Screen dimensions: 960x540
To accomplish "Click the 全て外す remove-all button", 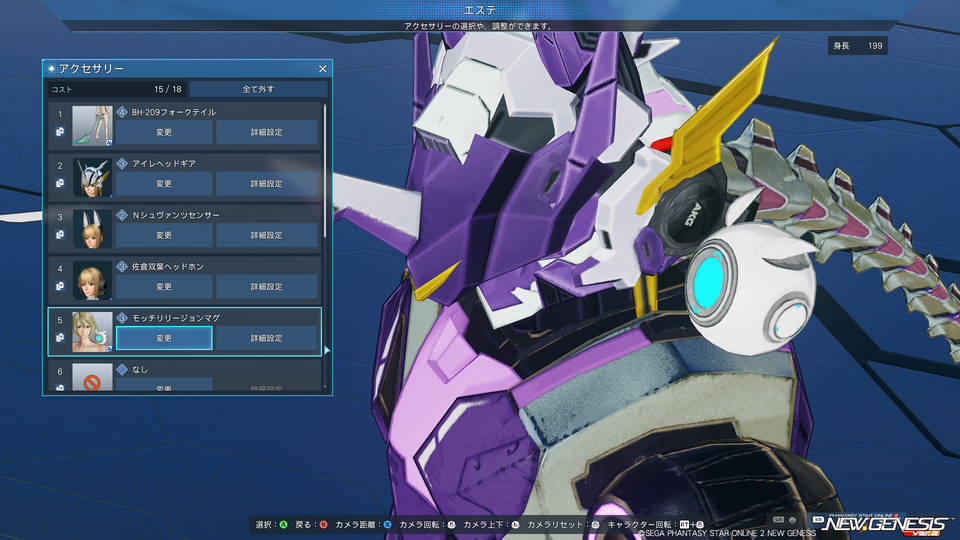I will click(258, 89).
